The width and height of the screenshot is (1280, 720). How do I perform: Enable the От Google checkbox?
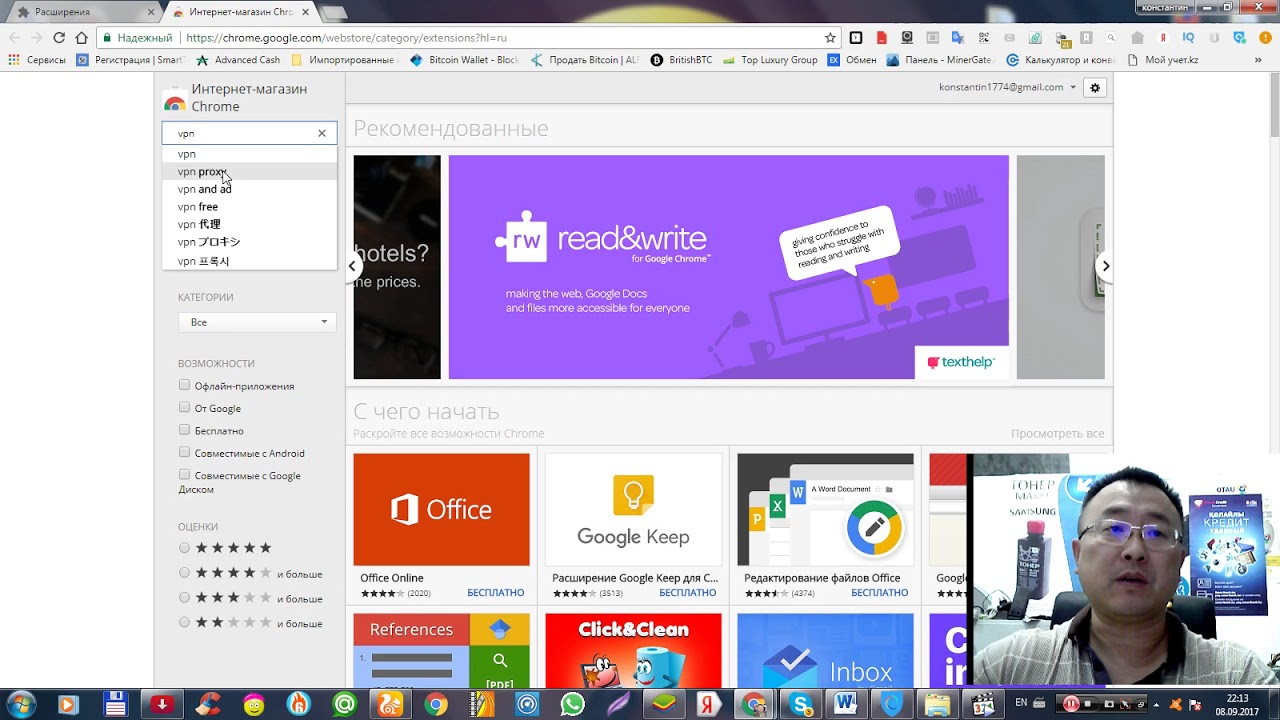pyautogui.click(x=184, y=407)
